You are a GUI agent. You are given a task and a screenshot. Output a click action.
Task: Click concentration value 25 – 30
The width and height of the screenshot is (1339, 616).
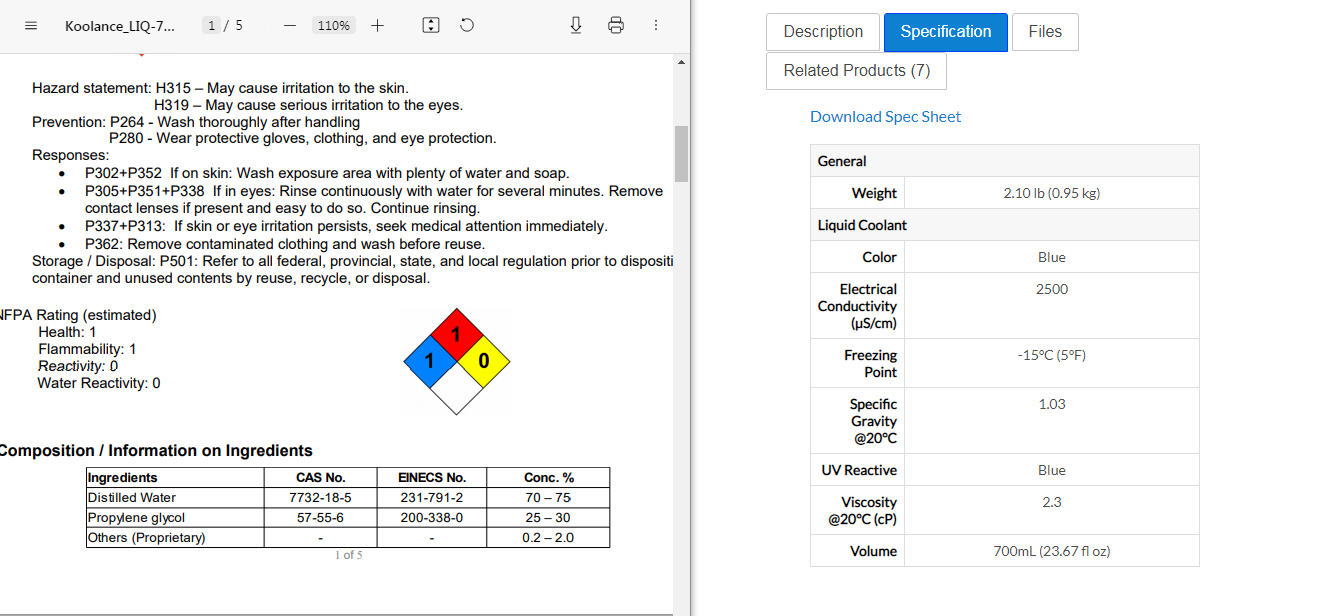pos(548,517)
